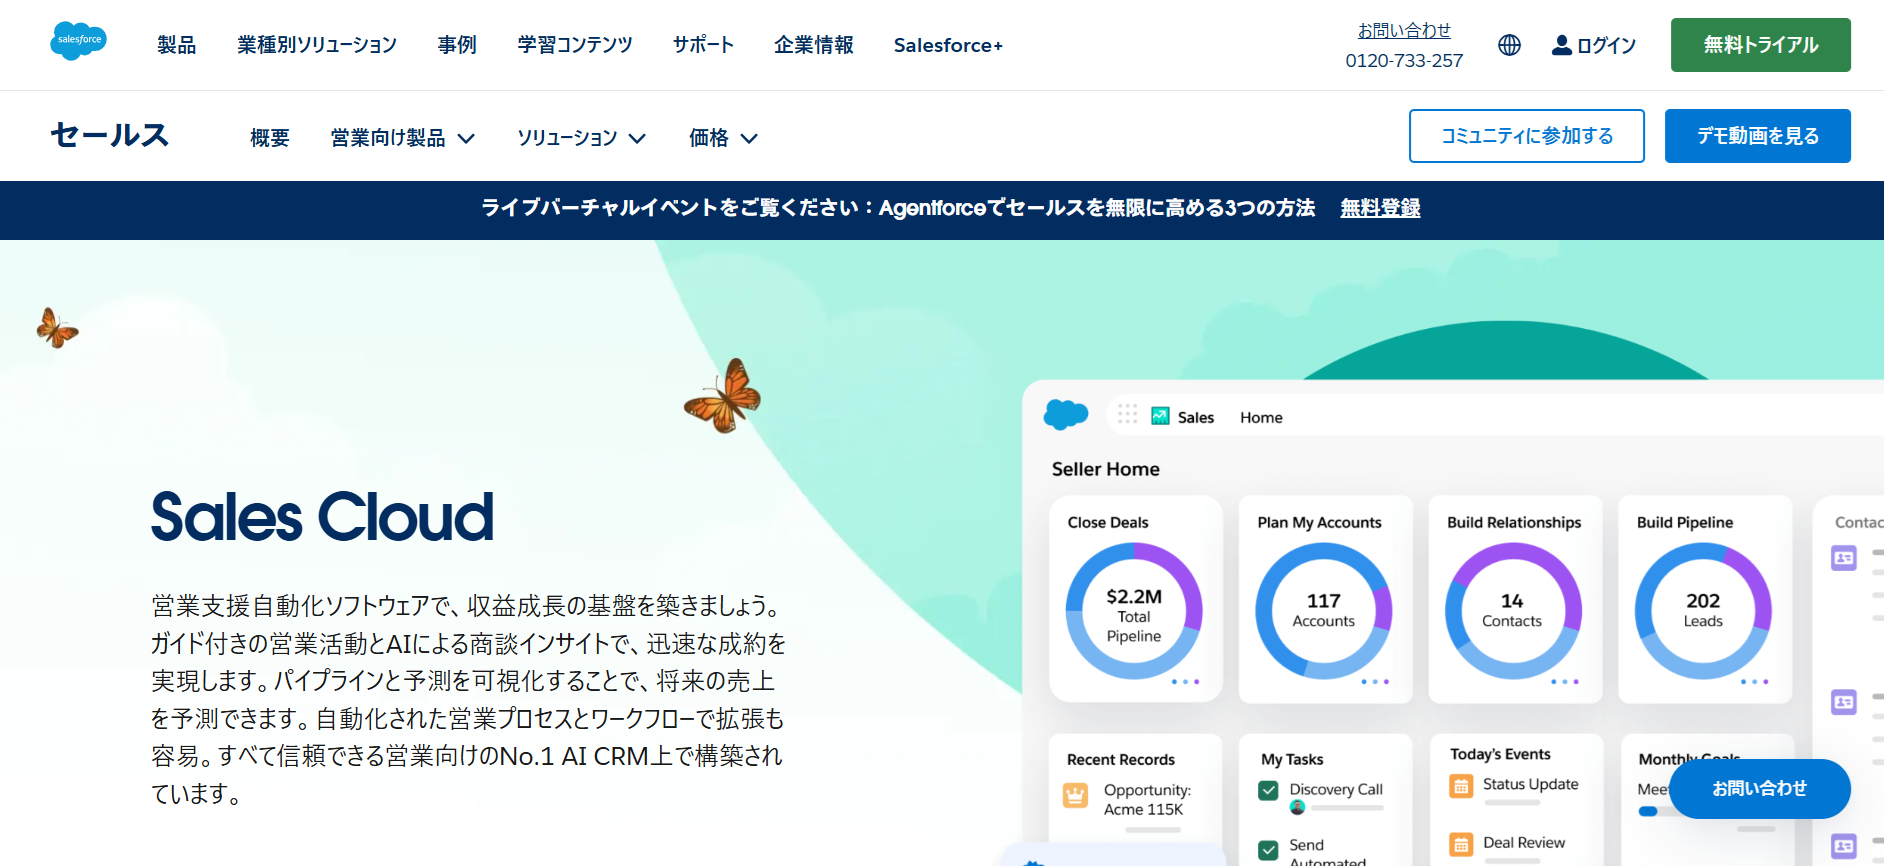Go to the 概要 tab
The width and height of the screenshot is (1884, 866).
point(270,138)
